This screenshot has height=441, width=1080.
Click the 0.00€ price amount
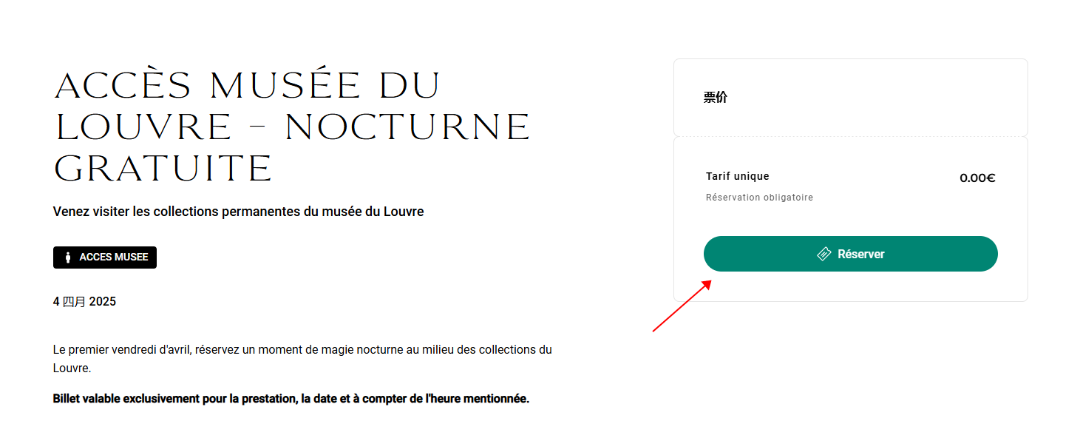[x=977, y=178]
